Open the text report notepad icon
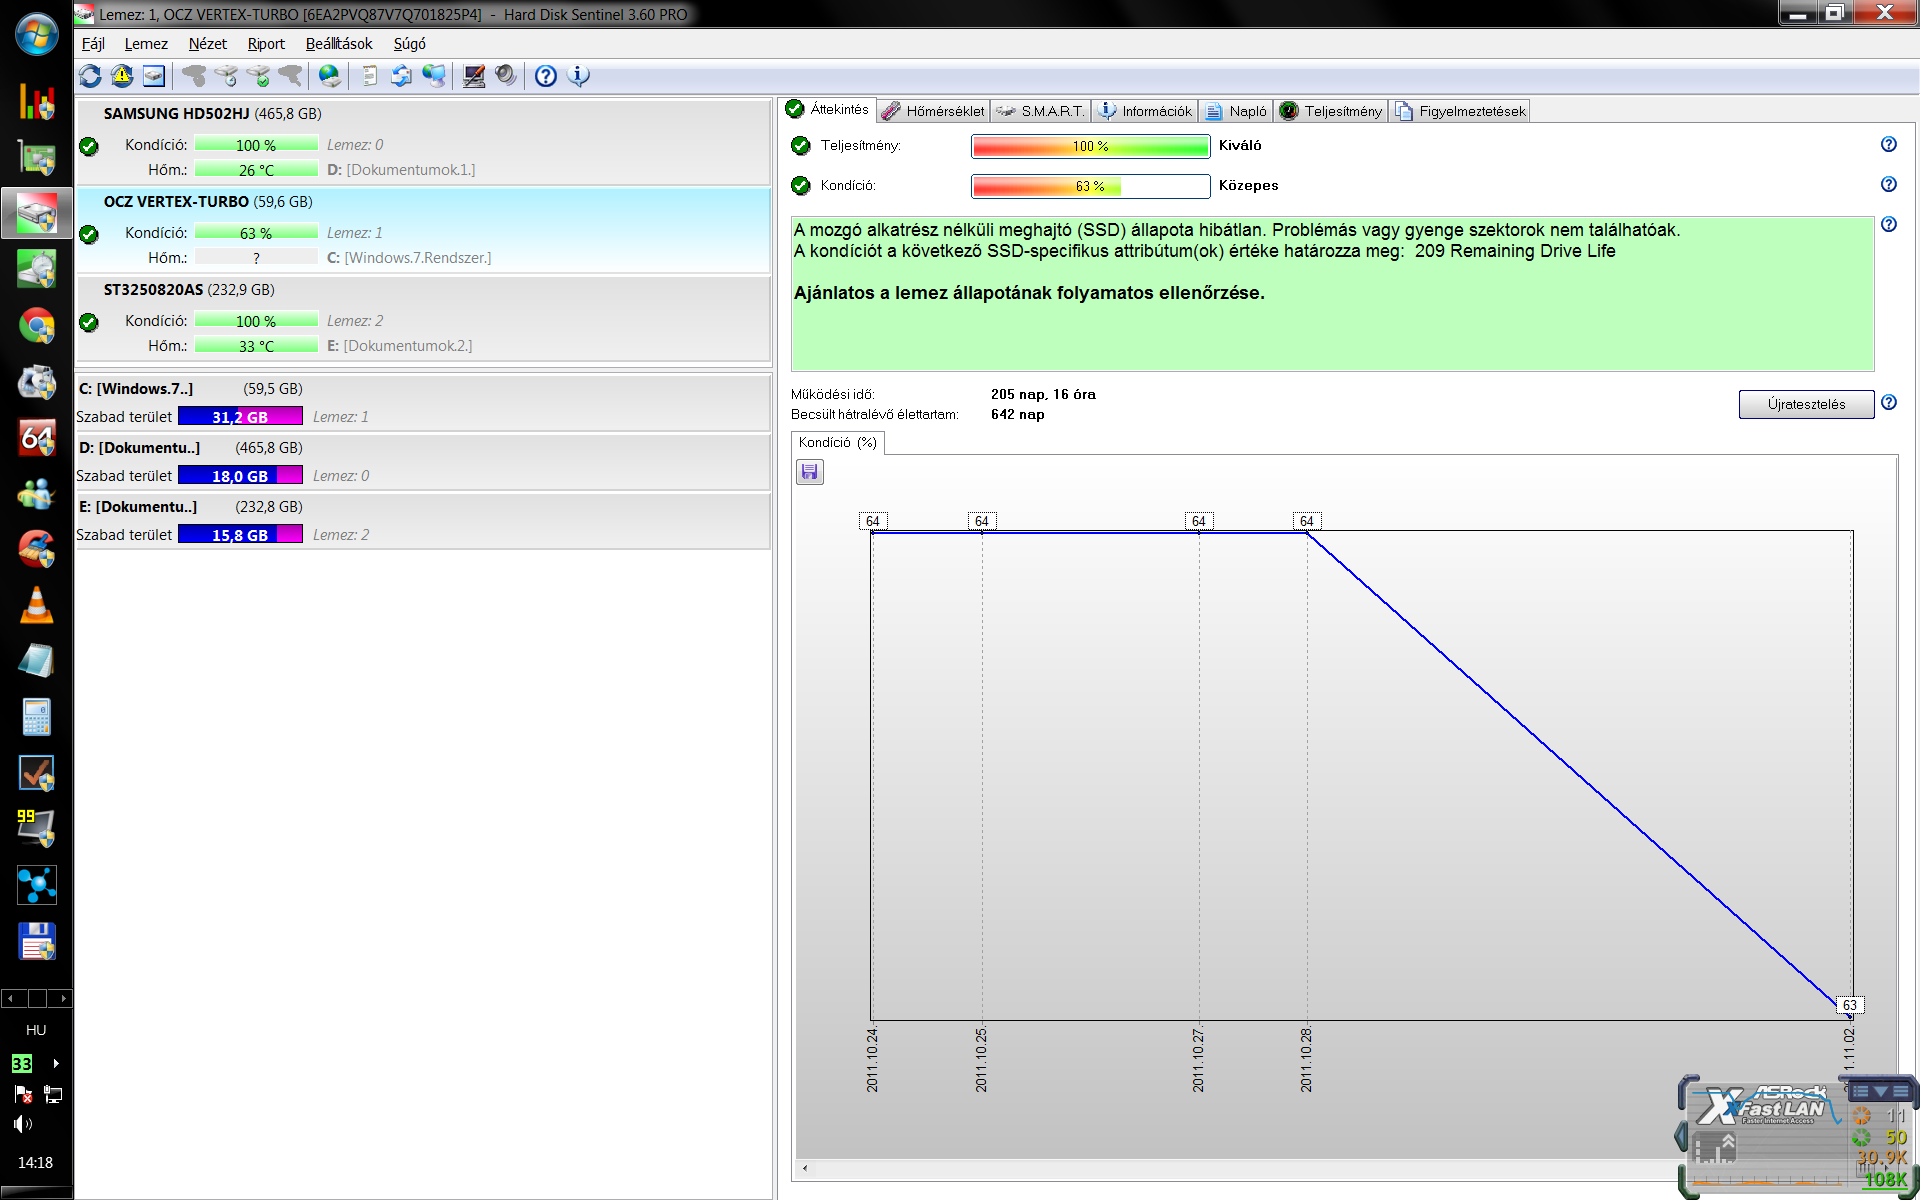 [x=370, y=76]
